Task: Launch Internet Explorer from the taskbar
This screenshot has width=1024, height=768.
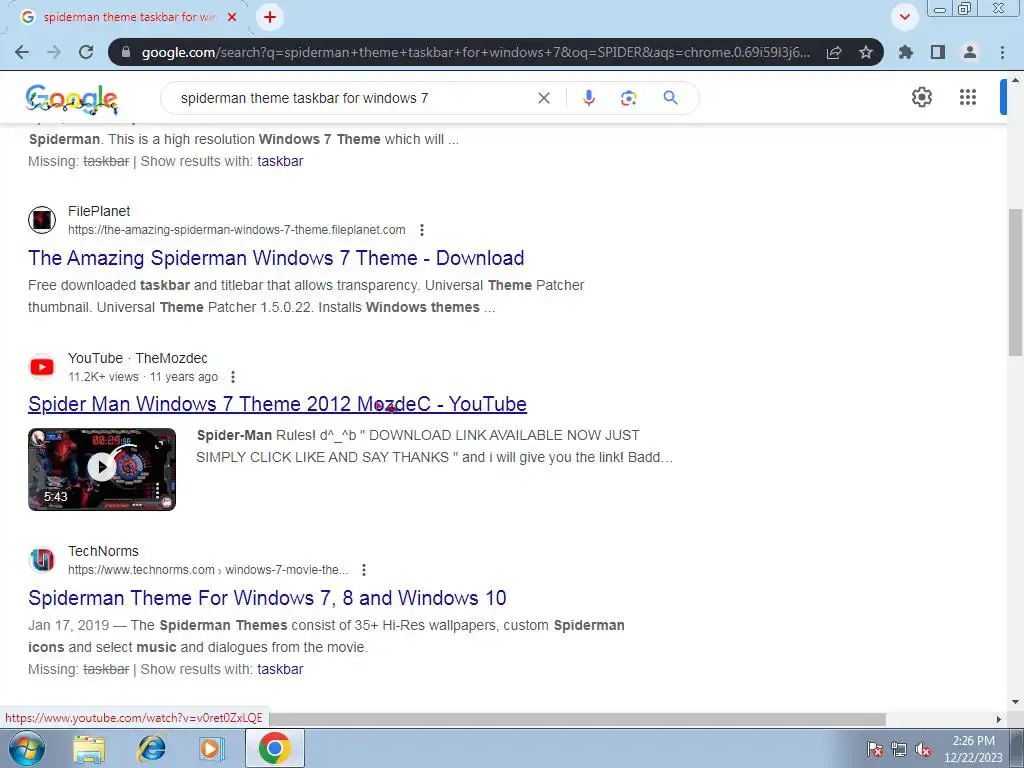Action: point(151,749)
